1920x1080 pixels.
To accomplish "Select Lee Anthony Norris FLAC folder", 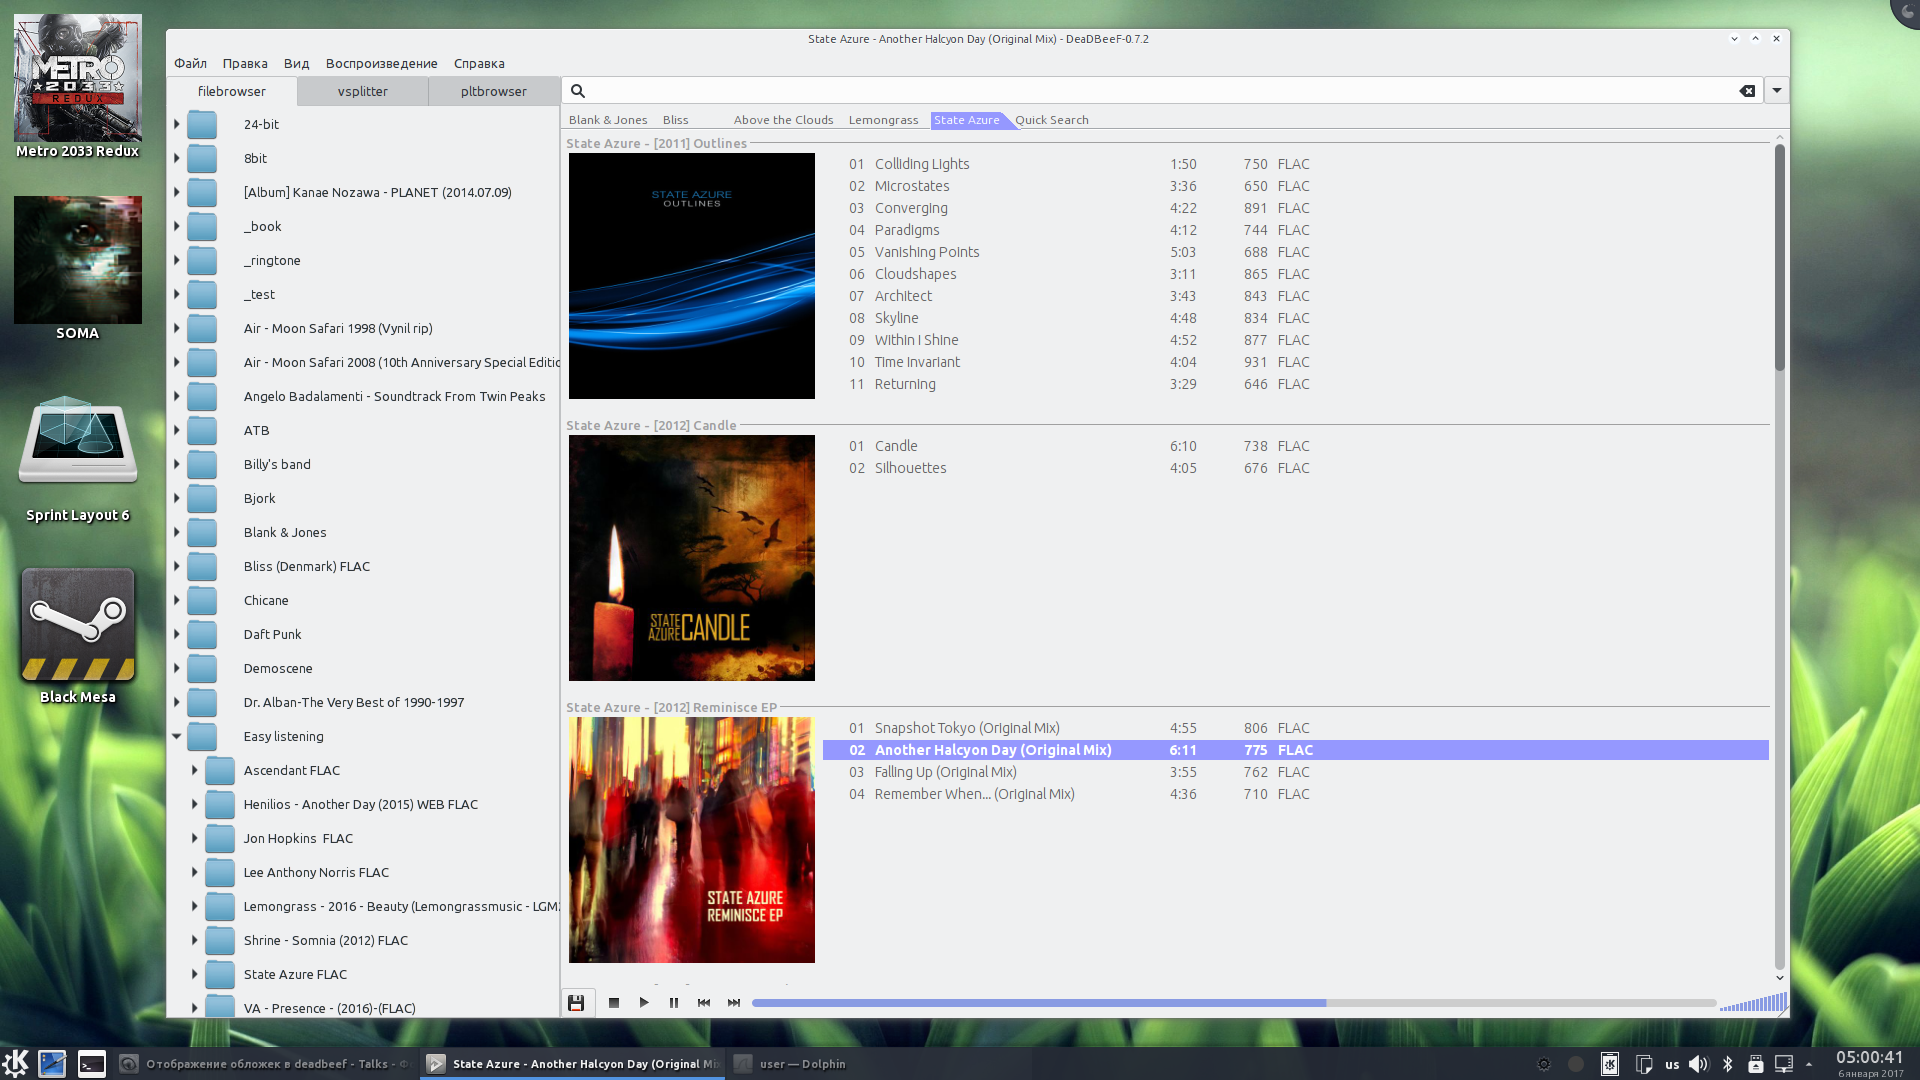I will (316, 872).
